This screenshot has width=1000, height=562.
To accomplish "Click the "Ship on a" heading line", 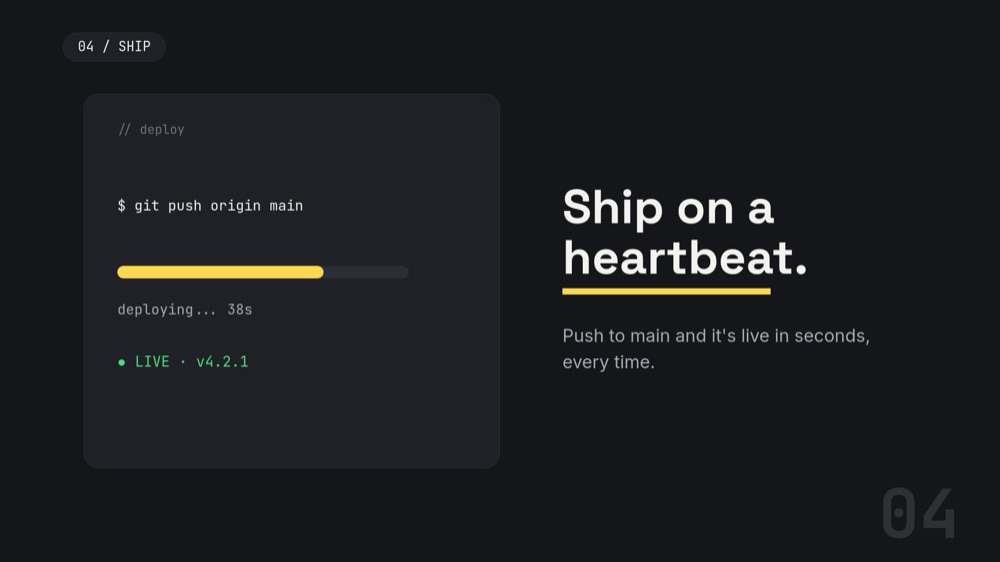I will [x=668, y=207].
